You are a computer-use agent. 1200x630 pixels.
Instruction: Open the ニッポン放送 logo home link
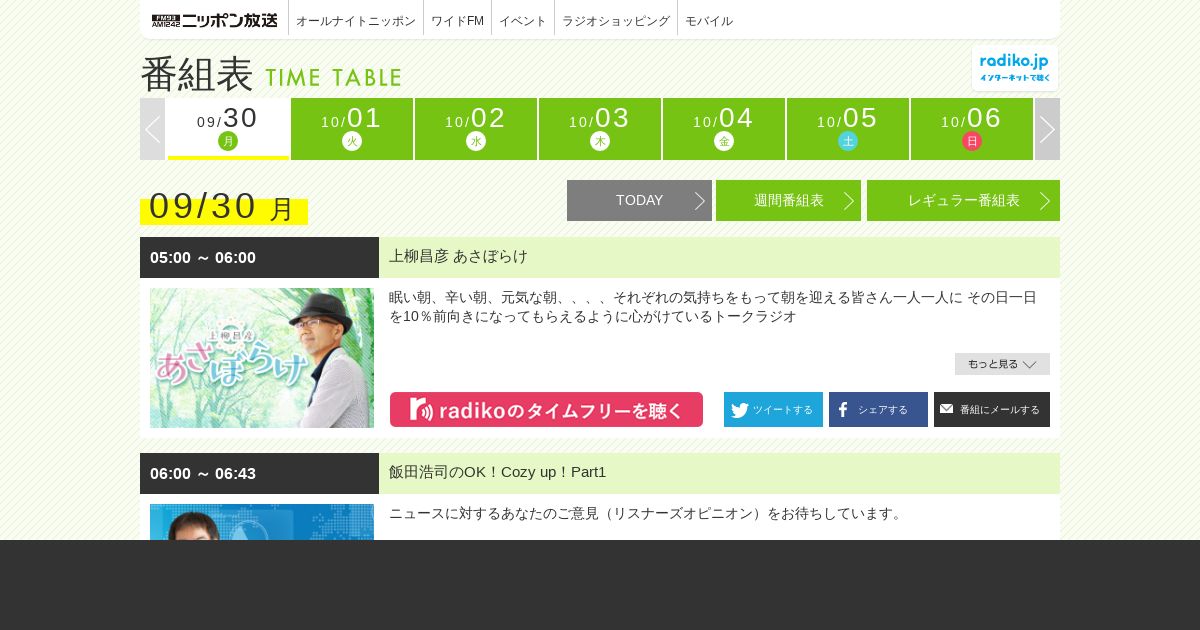click(215, 20)
